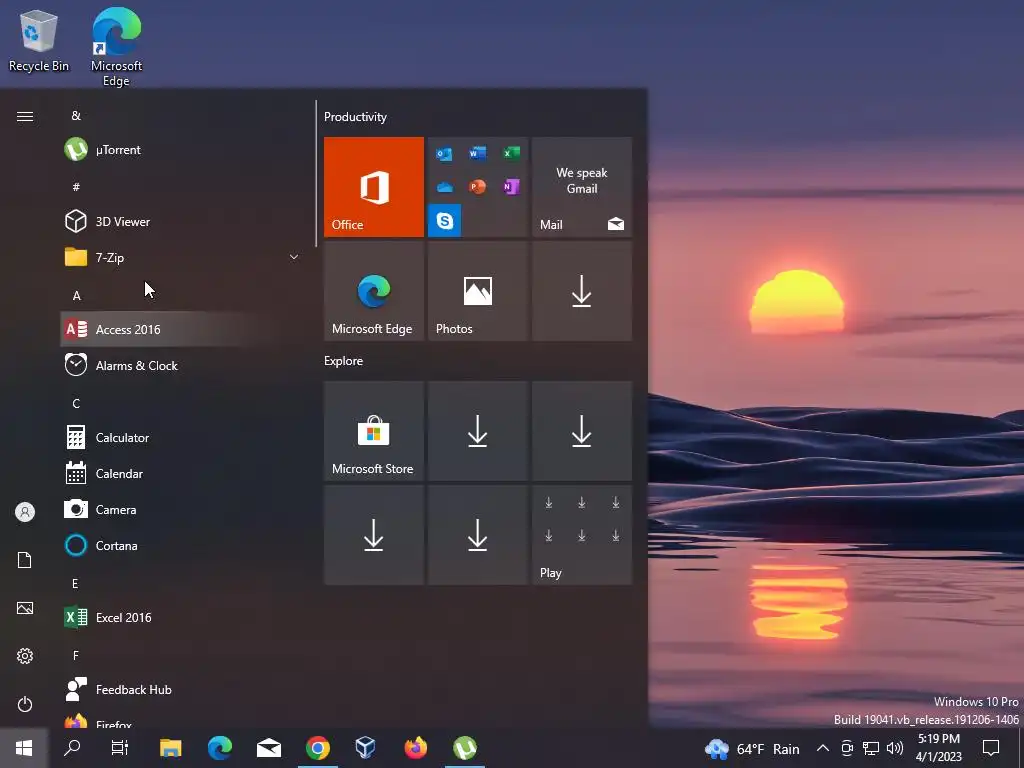
Task: Click the 'F' letter group header
Action: (x=76, y=655)
